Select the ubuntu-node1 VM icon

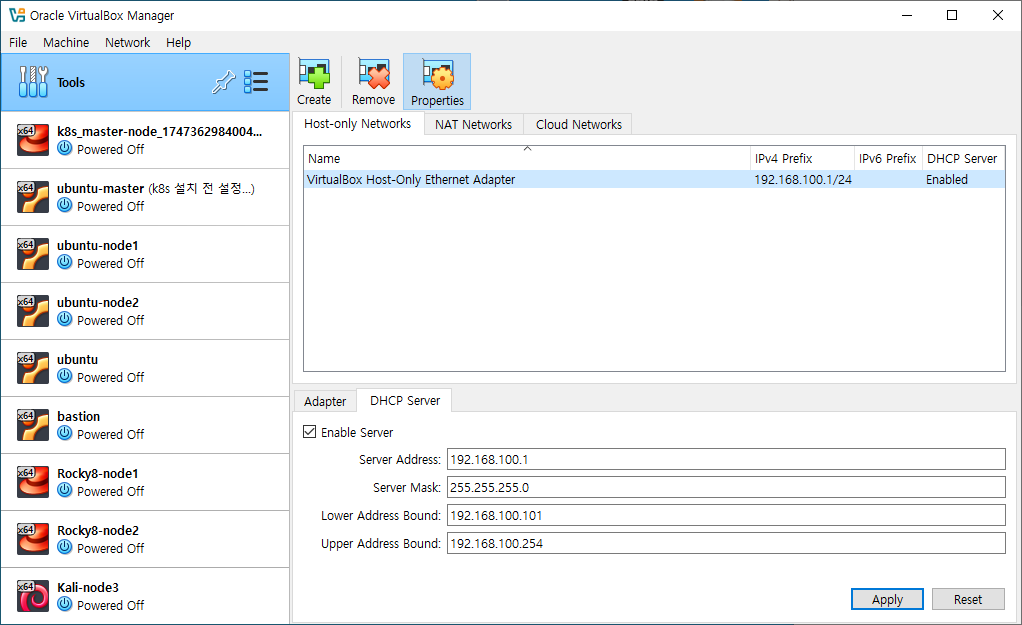pyautogui.click(x=33, y=254)
